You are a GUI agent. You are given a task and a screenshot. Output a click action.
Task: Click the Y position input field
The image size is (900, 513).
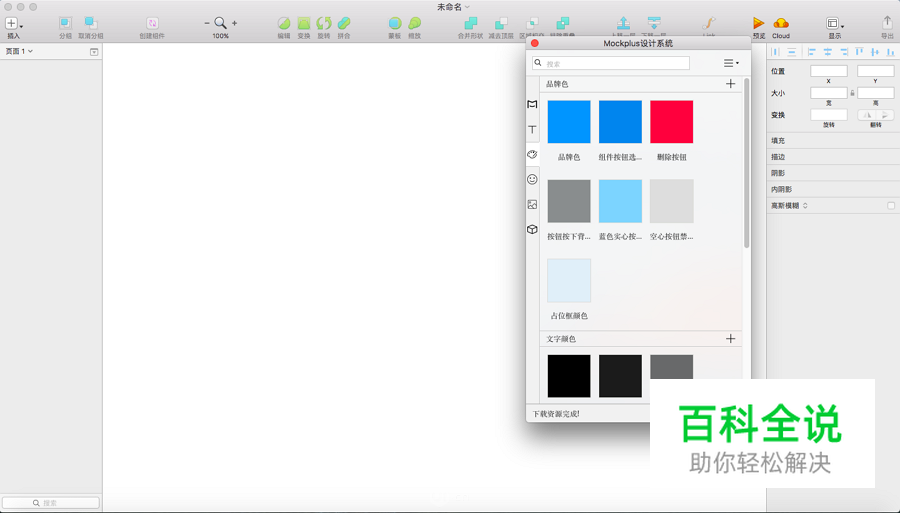[875, 71]
